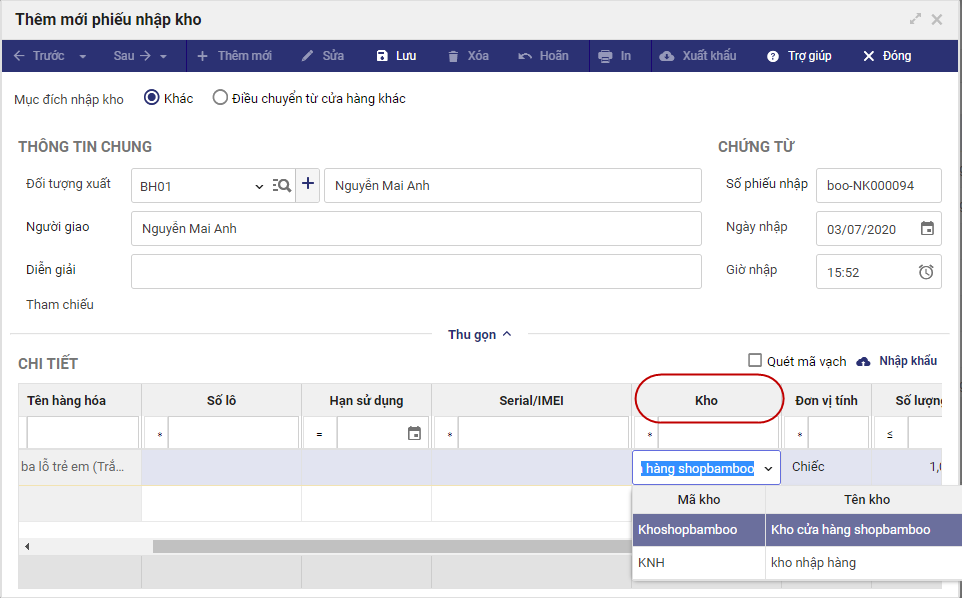Open calendar icon for Ngày nhập
962x598 pixels.
point(927,228)
